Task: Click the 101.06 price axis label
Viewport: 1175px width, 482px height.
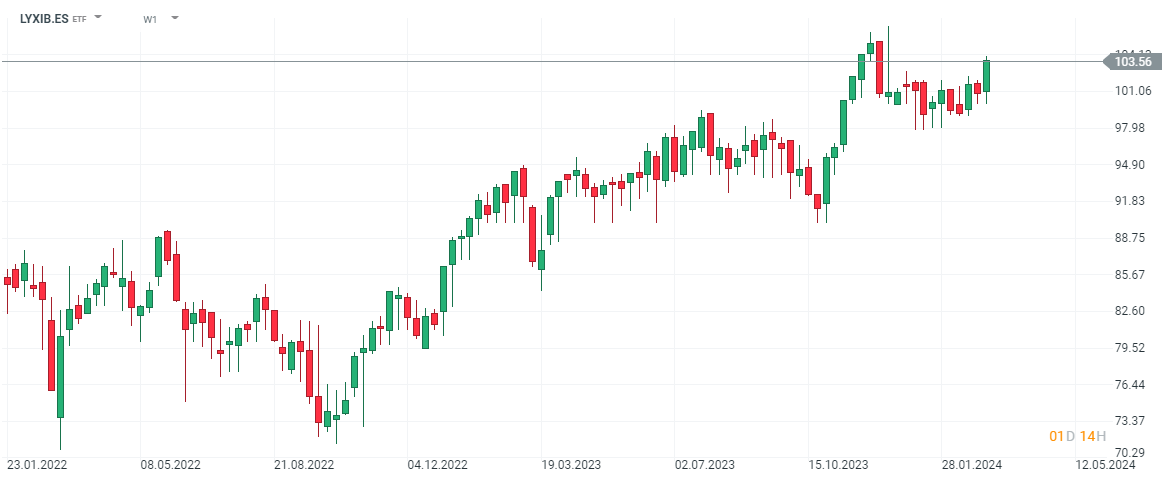Action: click(1133, 91)
